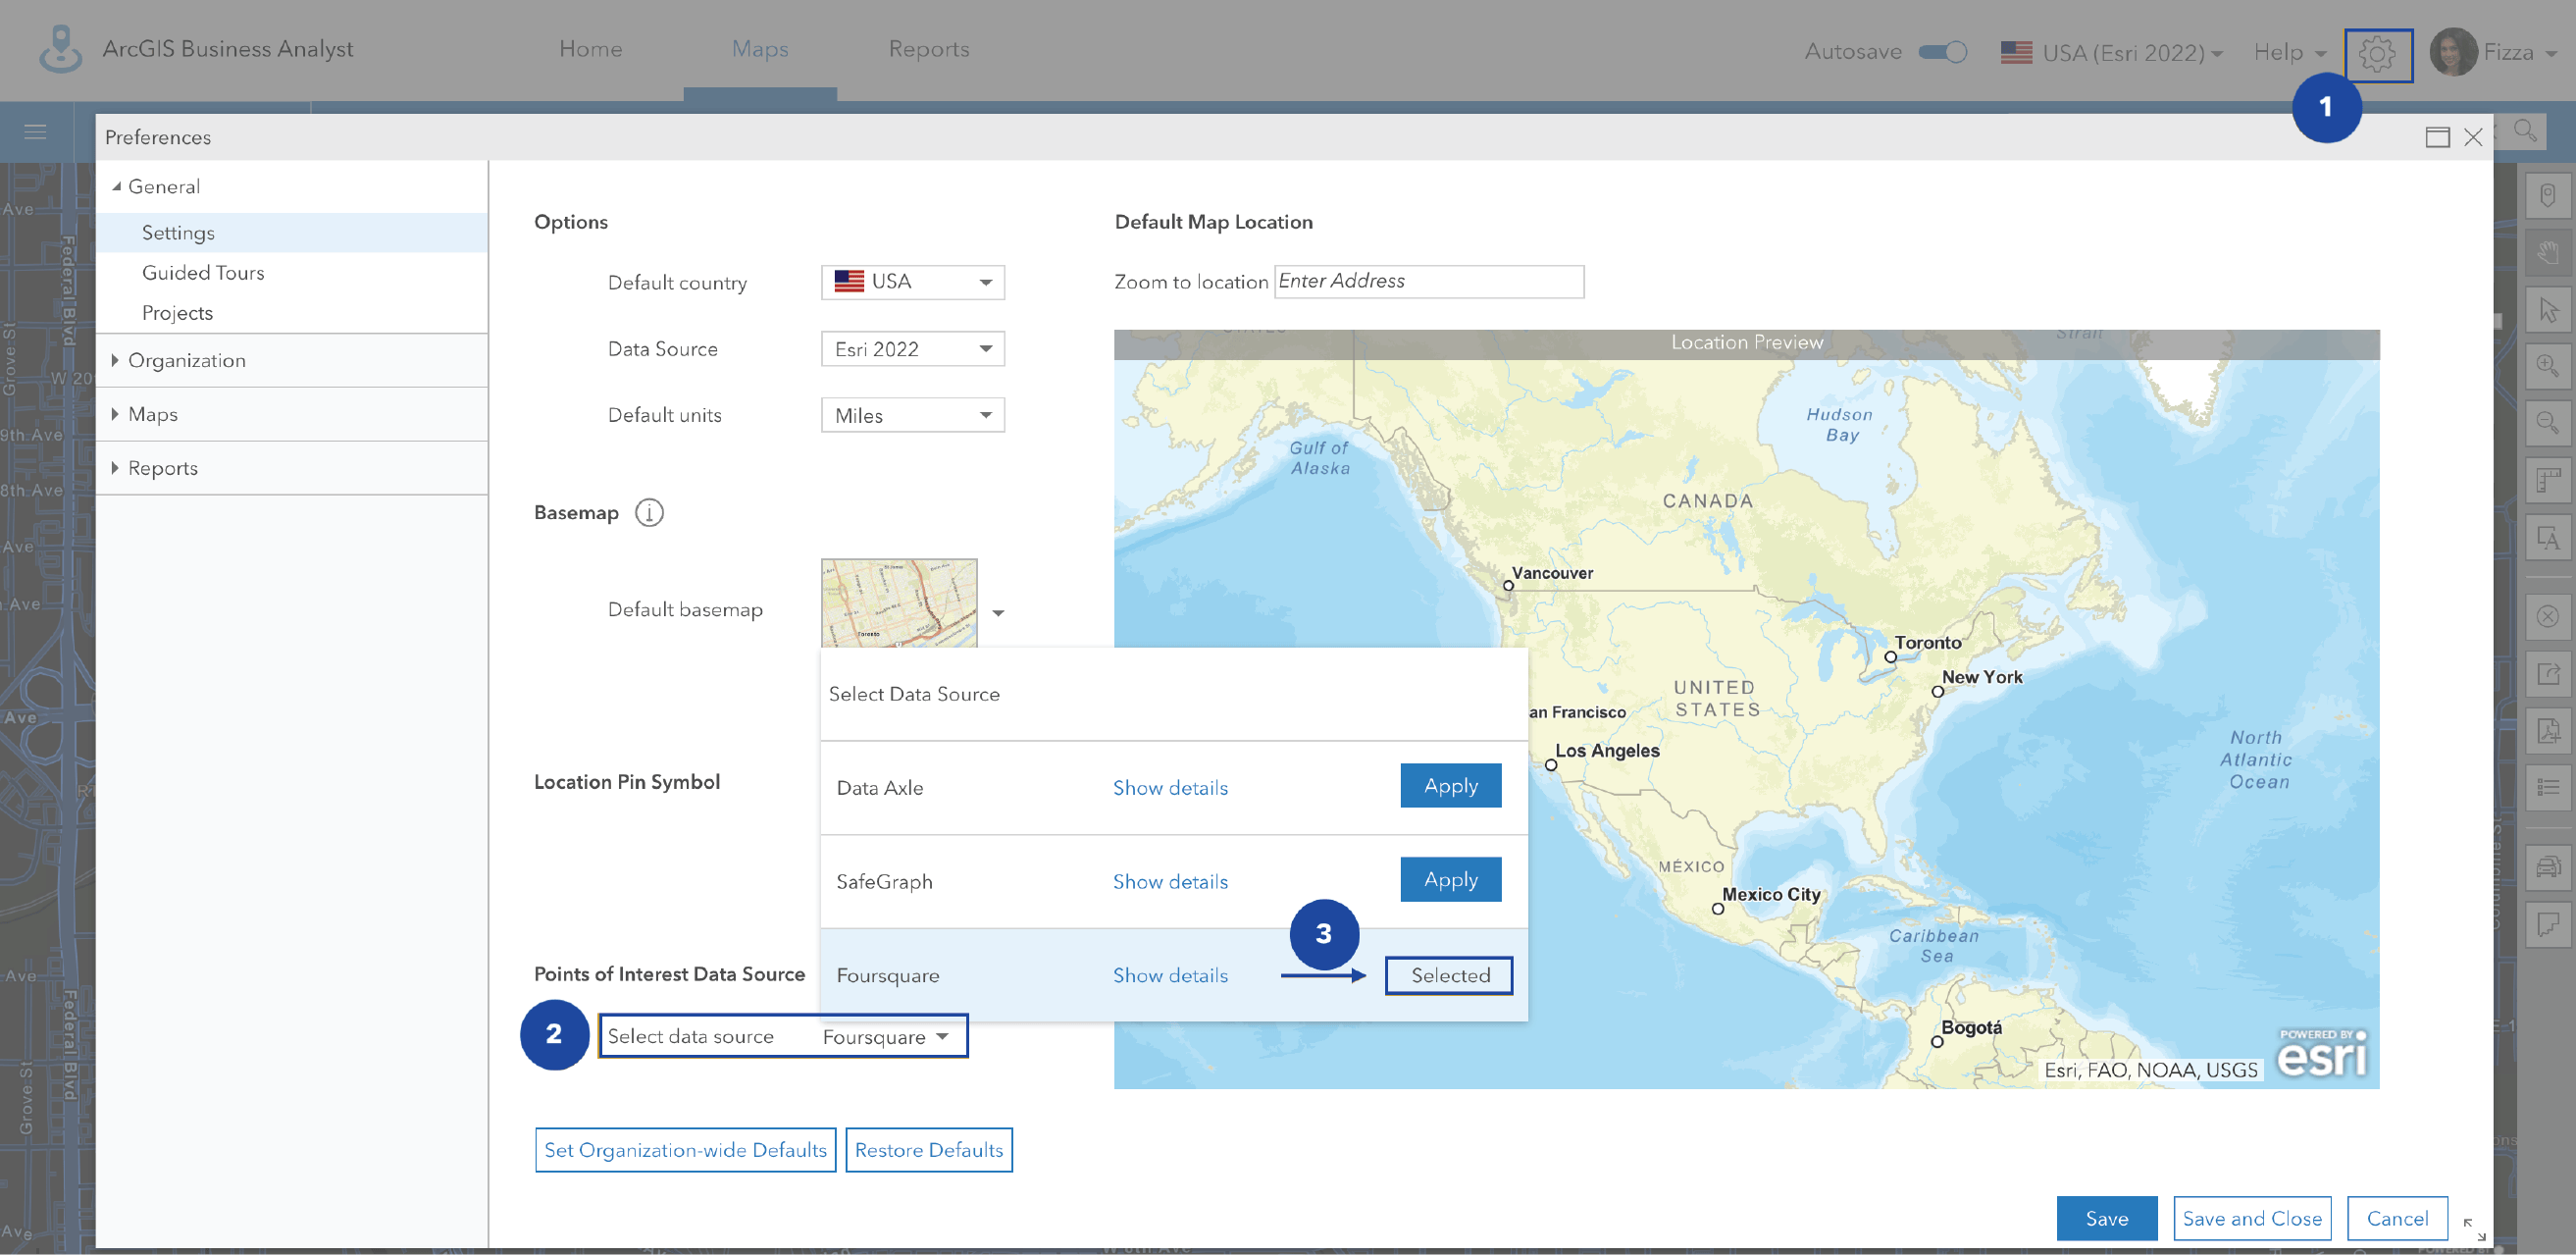Click the default basemap thumbnail
2576x1255 pixels.
coord(898,604)
